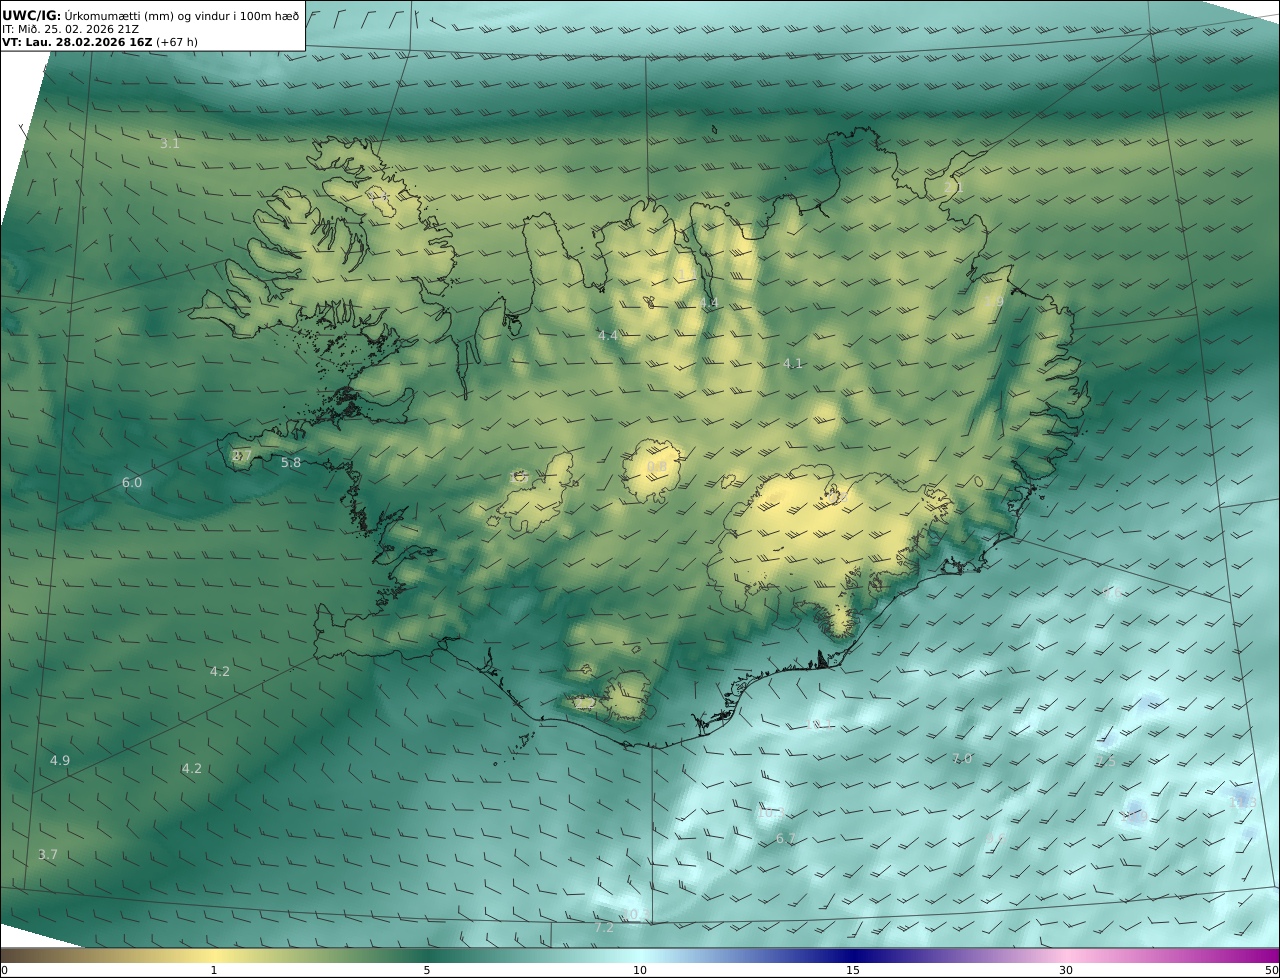The width and height of the screenshot is (1280, 978).
Task: Click the 2.1 value in northeast Iceland
Action: (x=953, y=187)
